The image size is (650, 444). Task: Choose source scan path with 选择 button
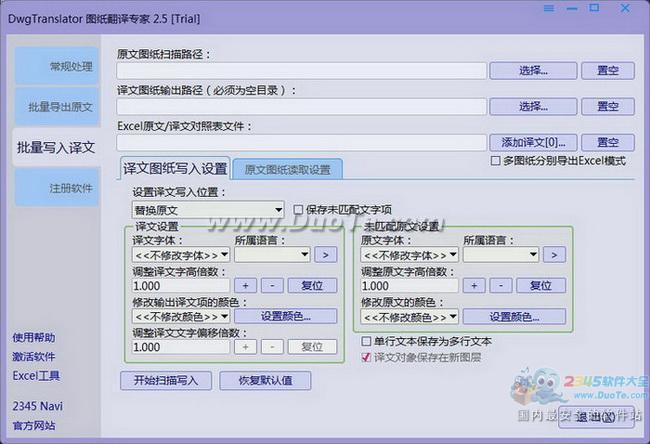(533, 70)
